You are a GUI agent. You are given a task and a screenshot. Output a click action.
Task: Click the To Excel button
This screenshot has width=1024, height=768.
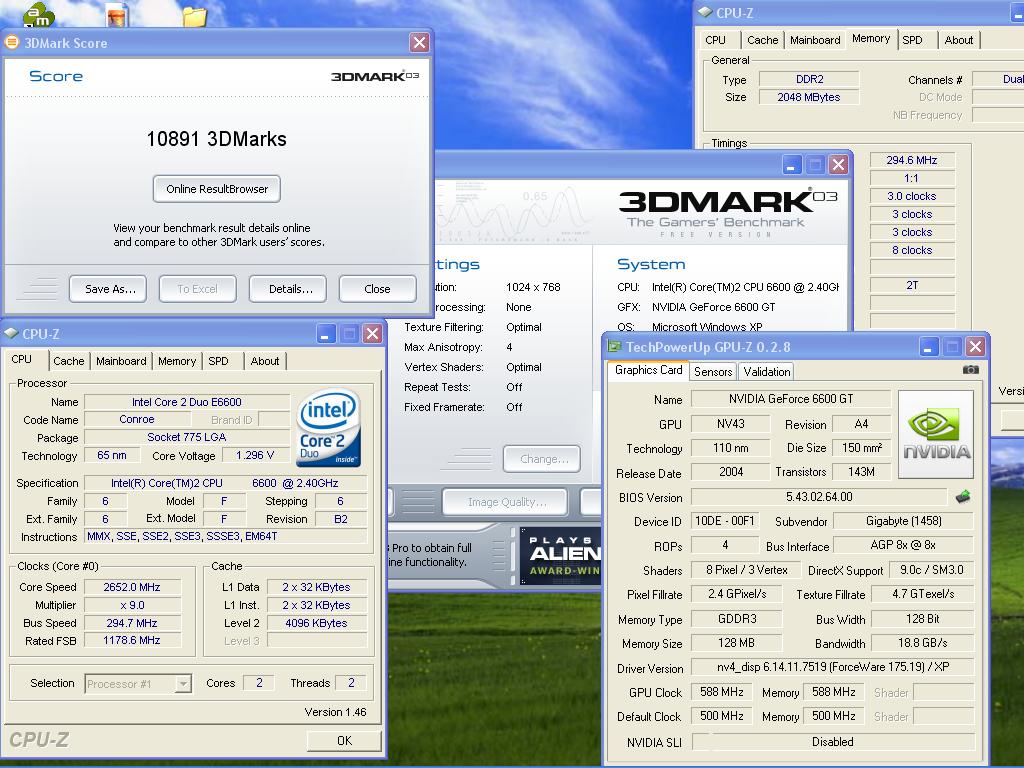[x=197, y=289]
